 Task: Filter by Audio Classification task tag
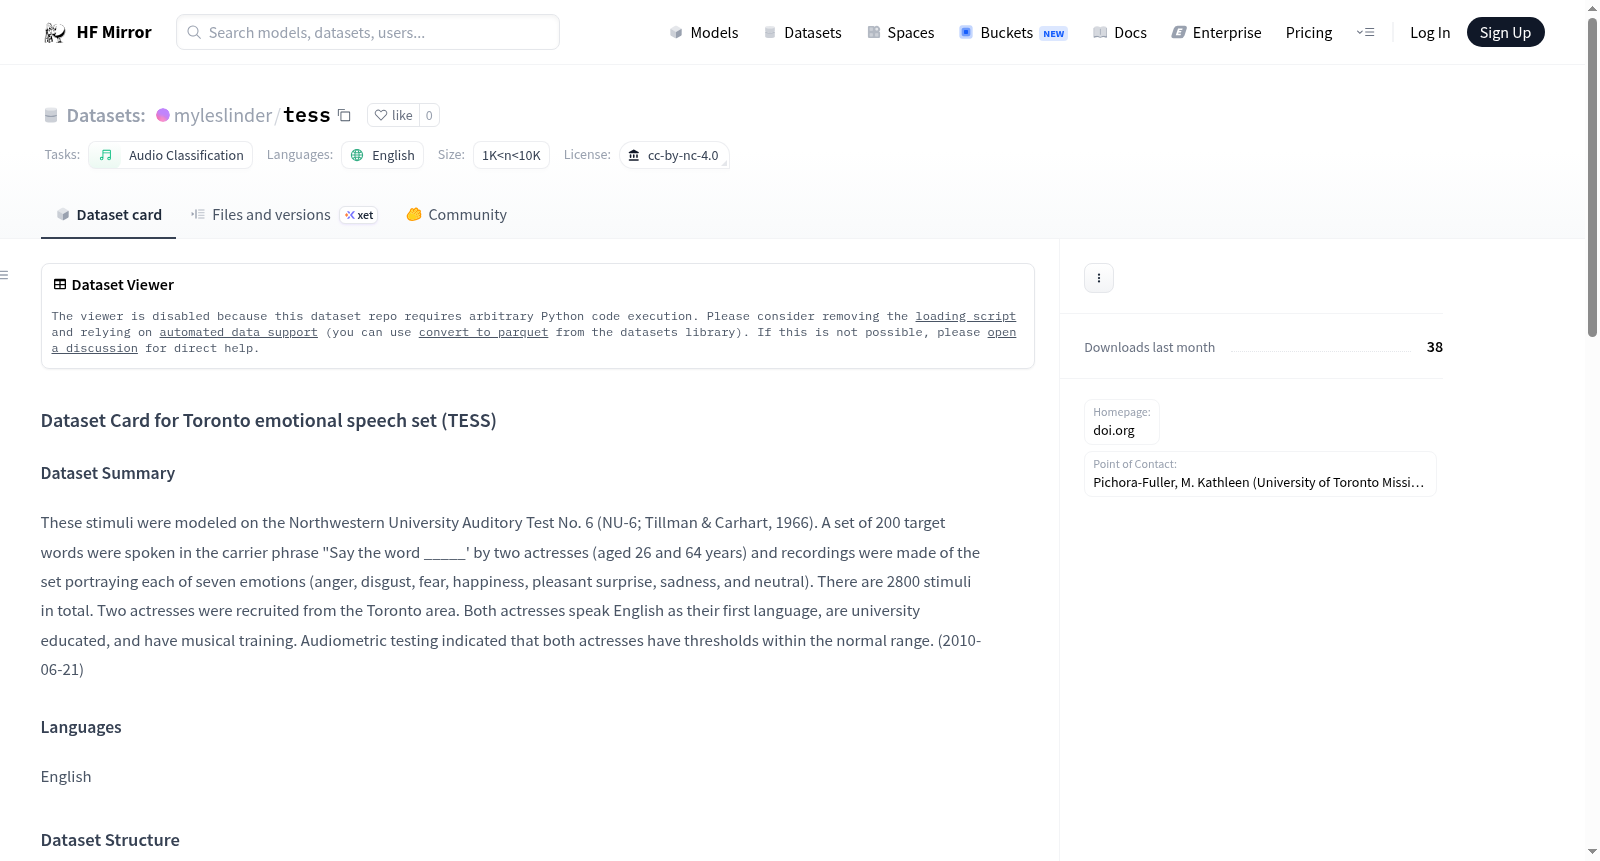170,155
